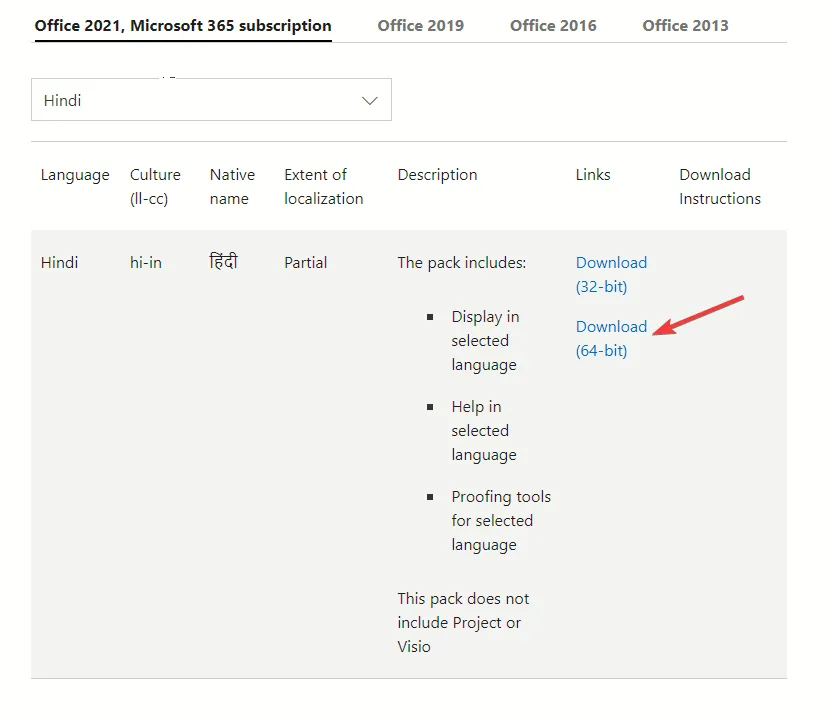Click the Links column header
This screenshot has height=717, width=829.
pos(593,174)
